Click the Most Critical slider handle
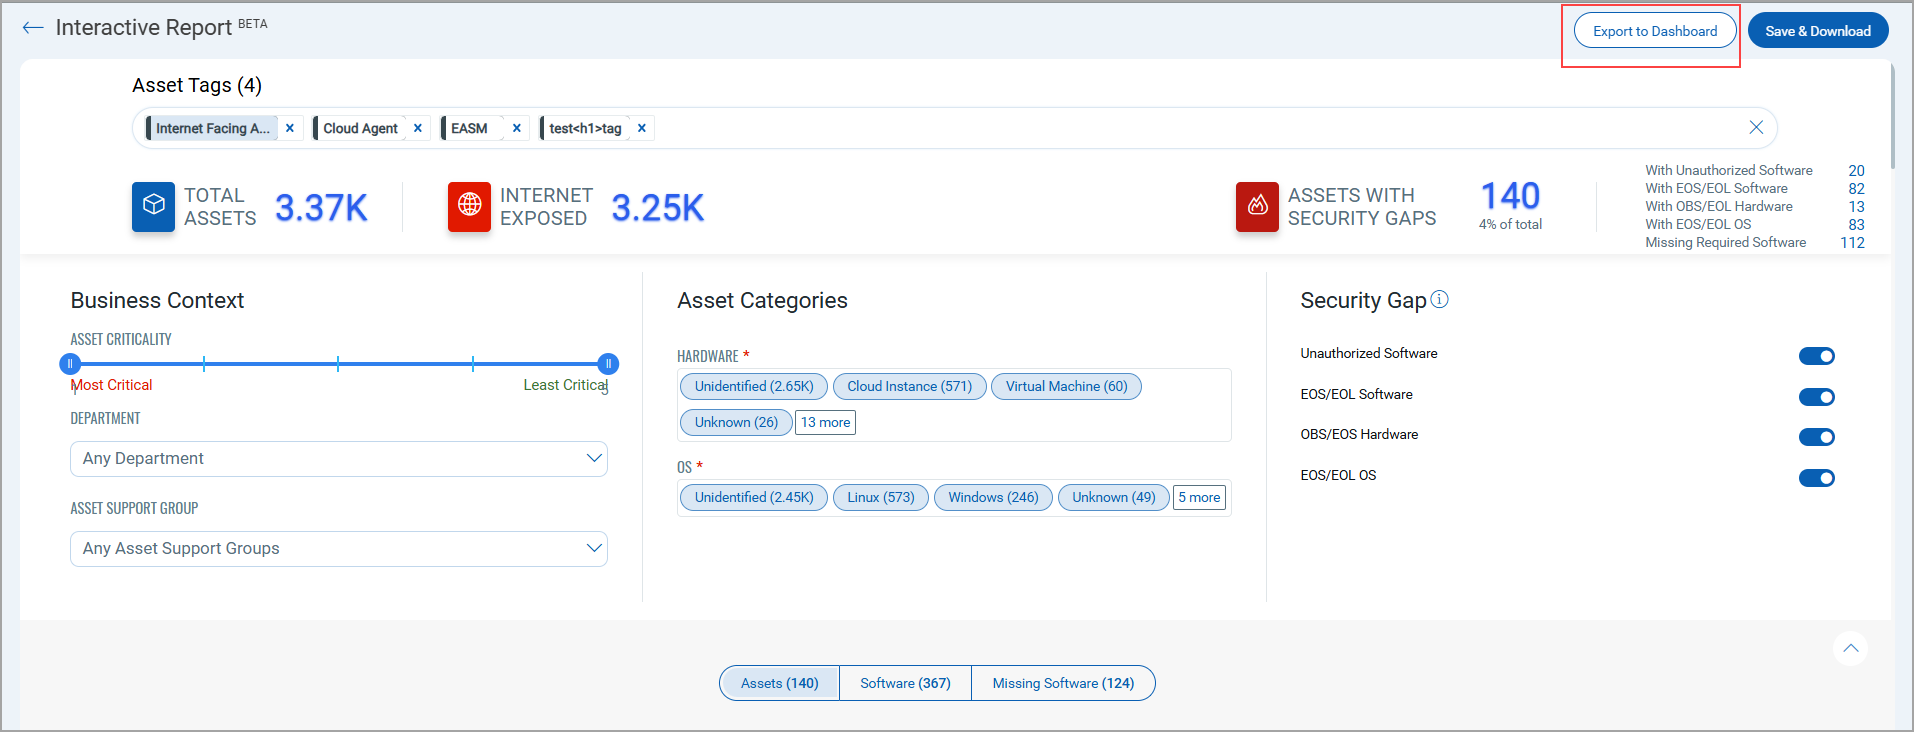This screenshot has width=1914, height=732. click(70, 364)
